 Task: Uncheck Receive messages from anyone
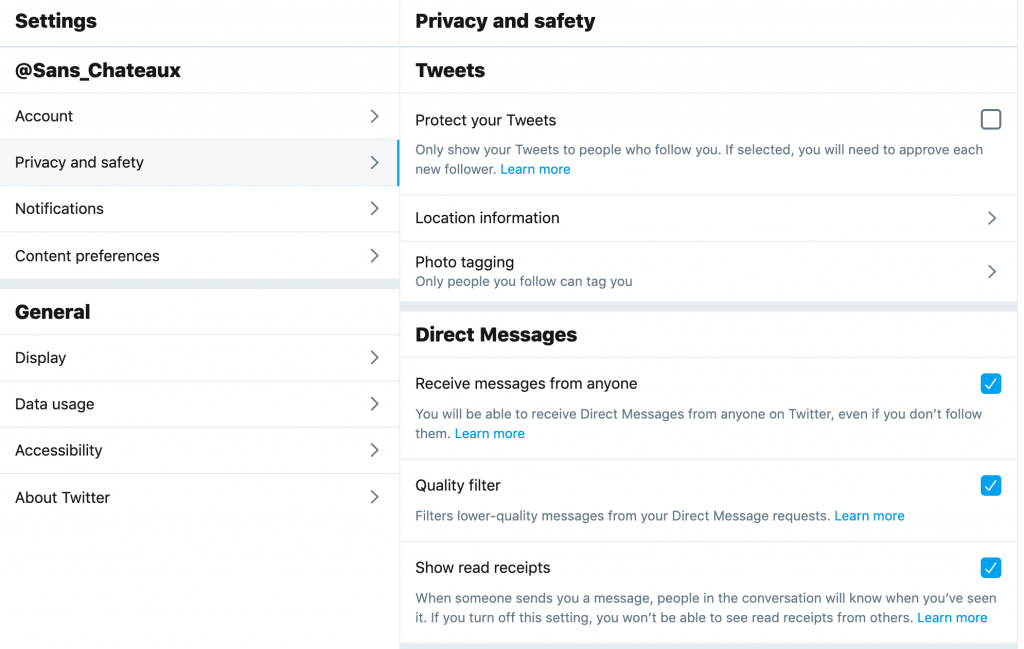990,383
